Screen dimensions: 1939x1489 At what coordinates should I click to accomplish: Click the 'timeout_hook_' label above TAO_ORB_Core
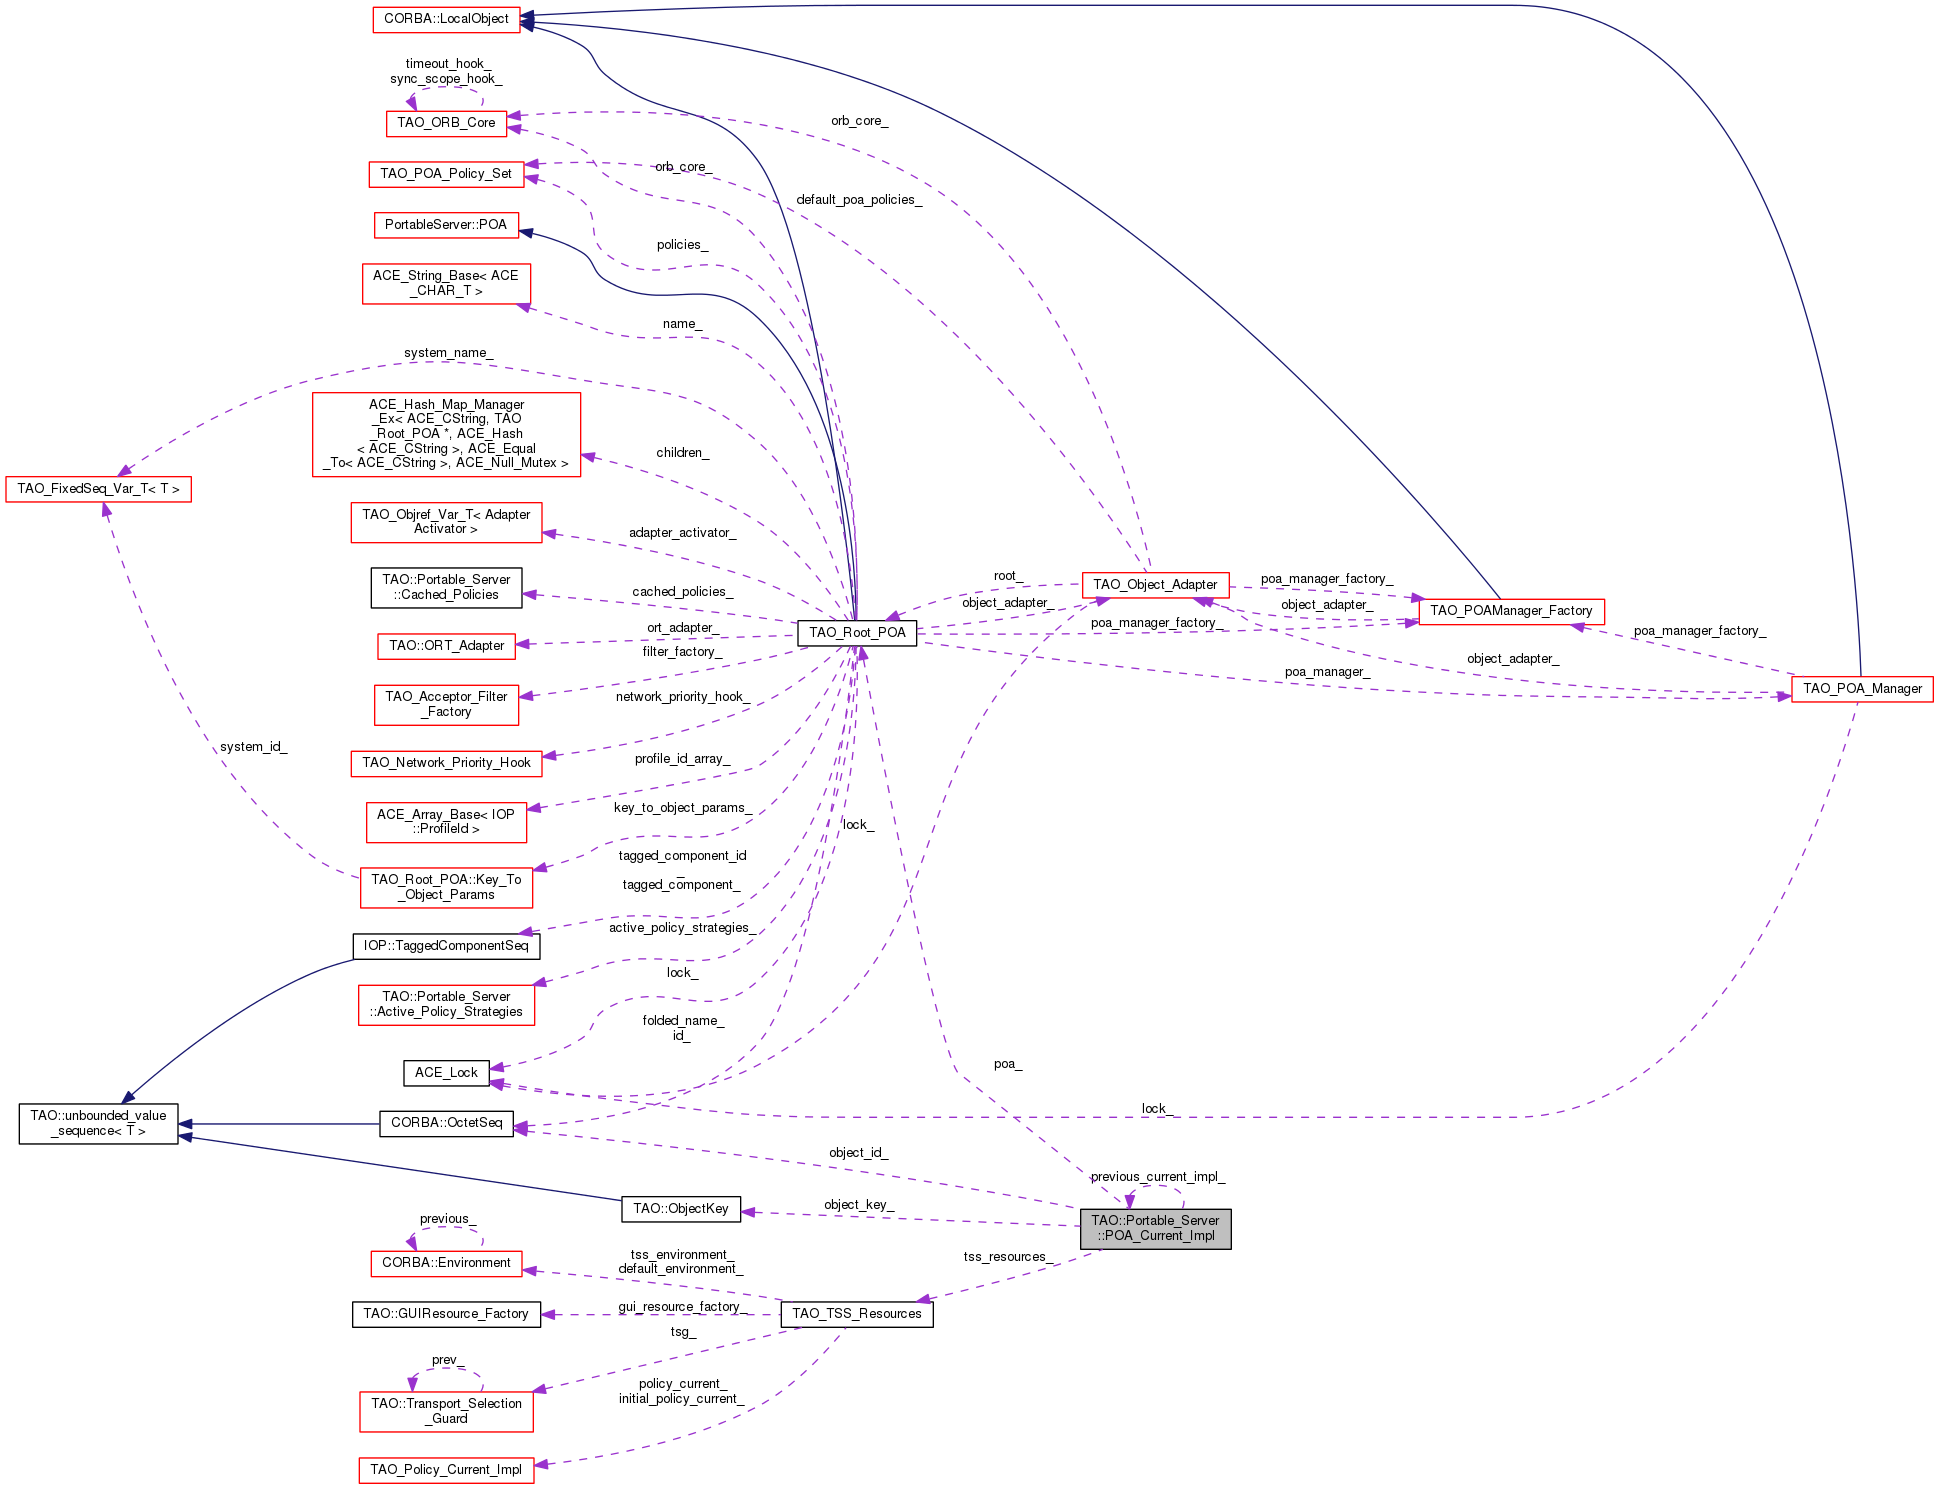click(448, 64)
